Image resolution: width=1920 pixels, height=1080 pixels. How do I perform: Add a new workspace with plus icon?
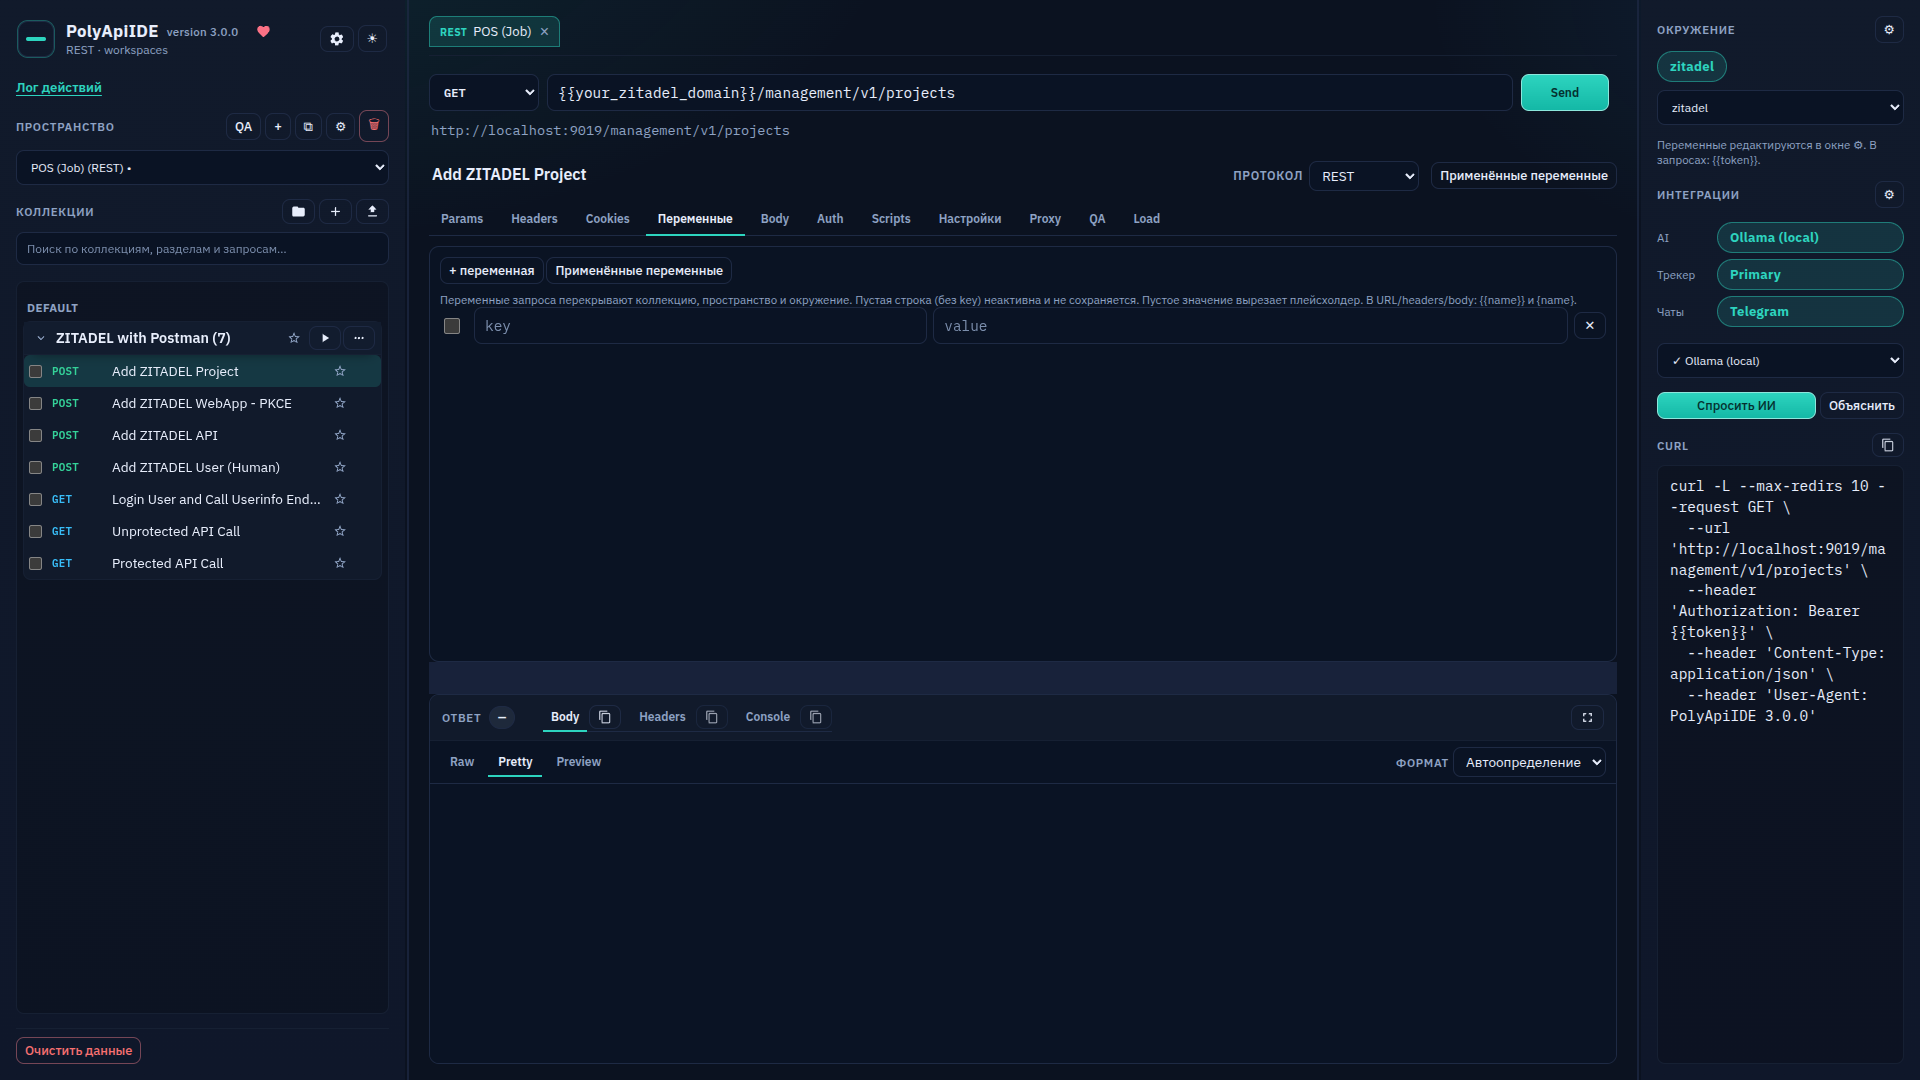click(x=278, y=127)
